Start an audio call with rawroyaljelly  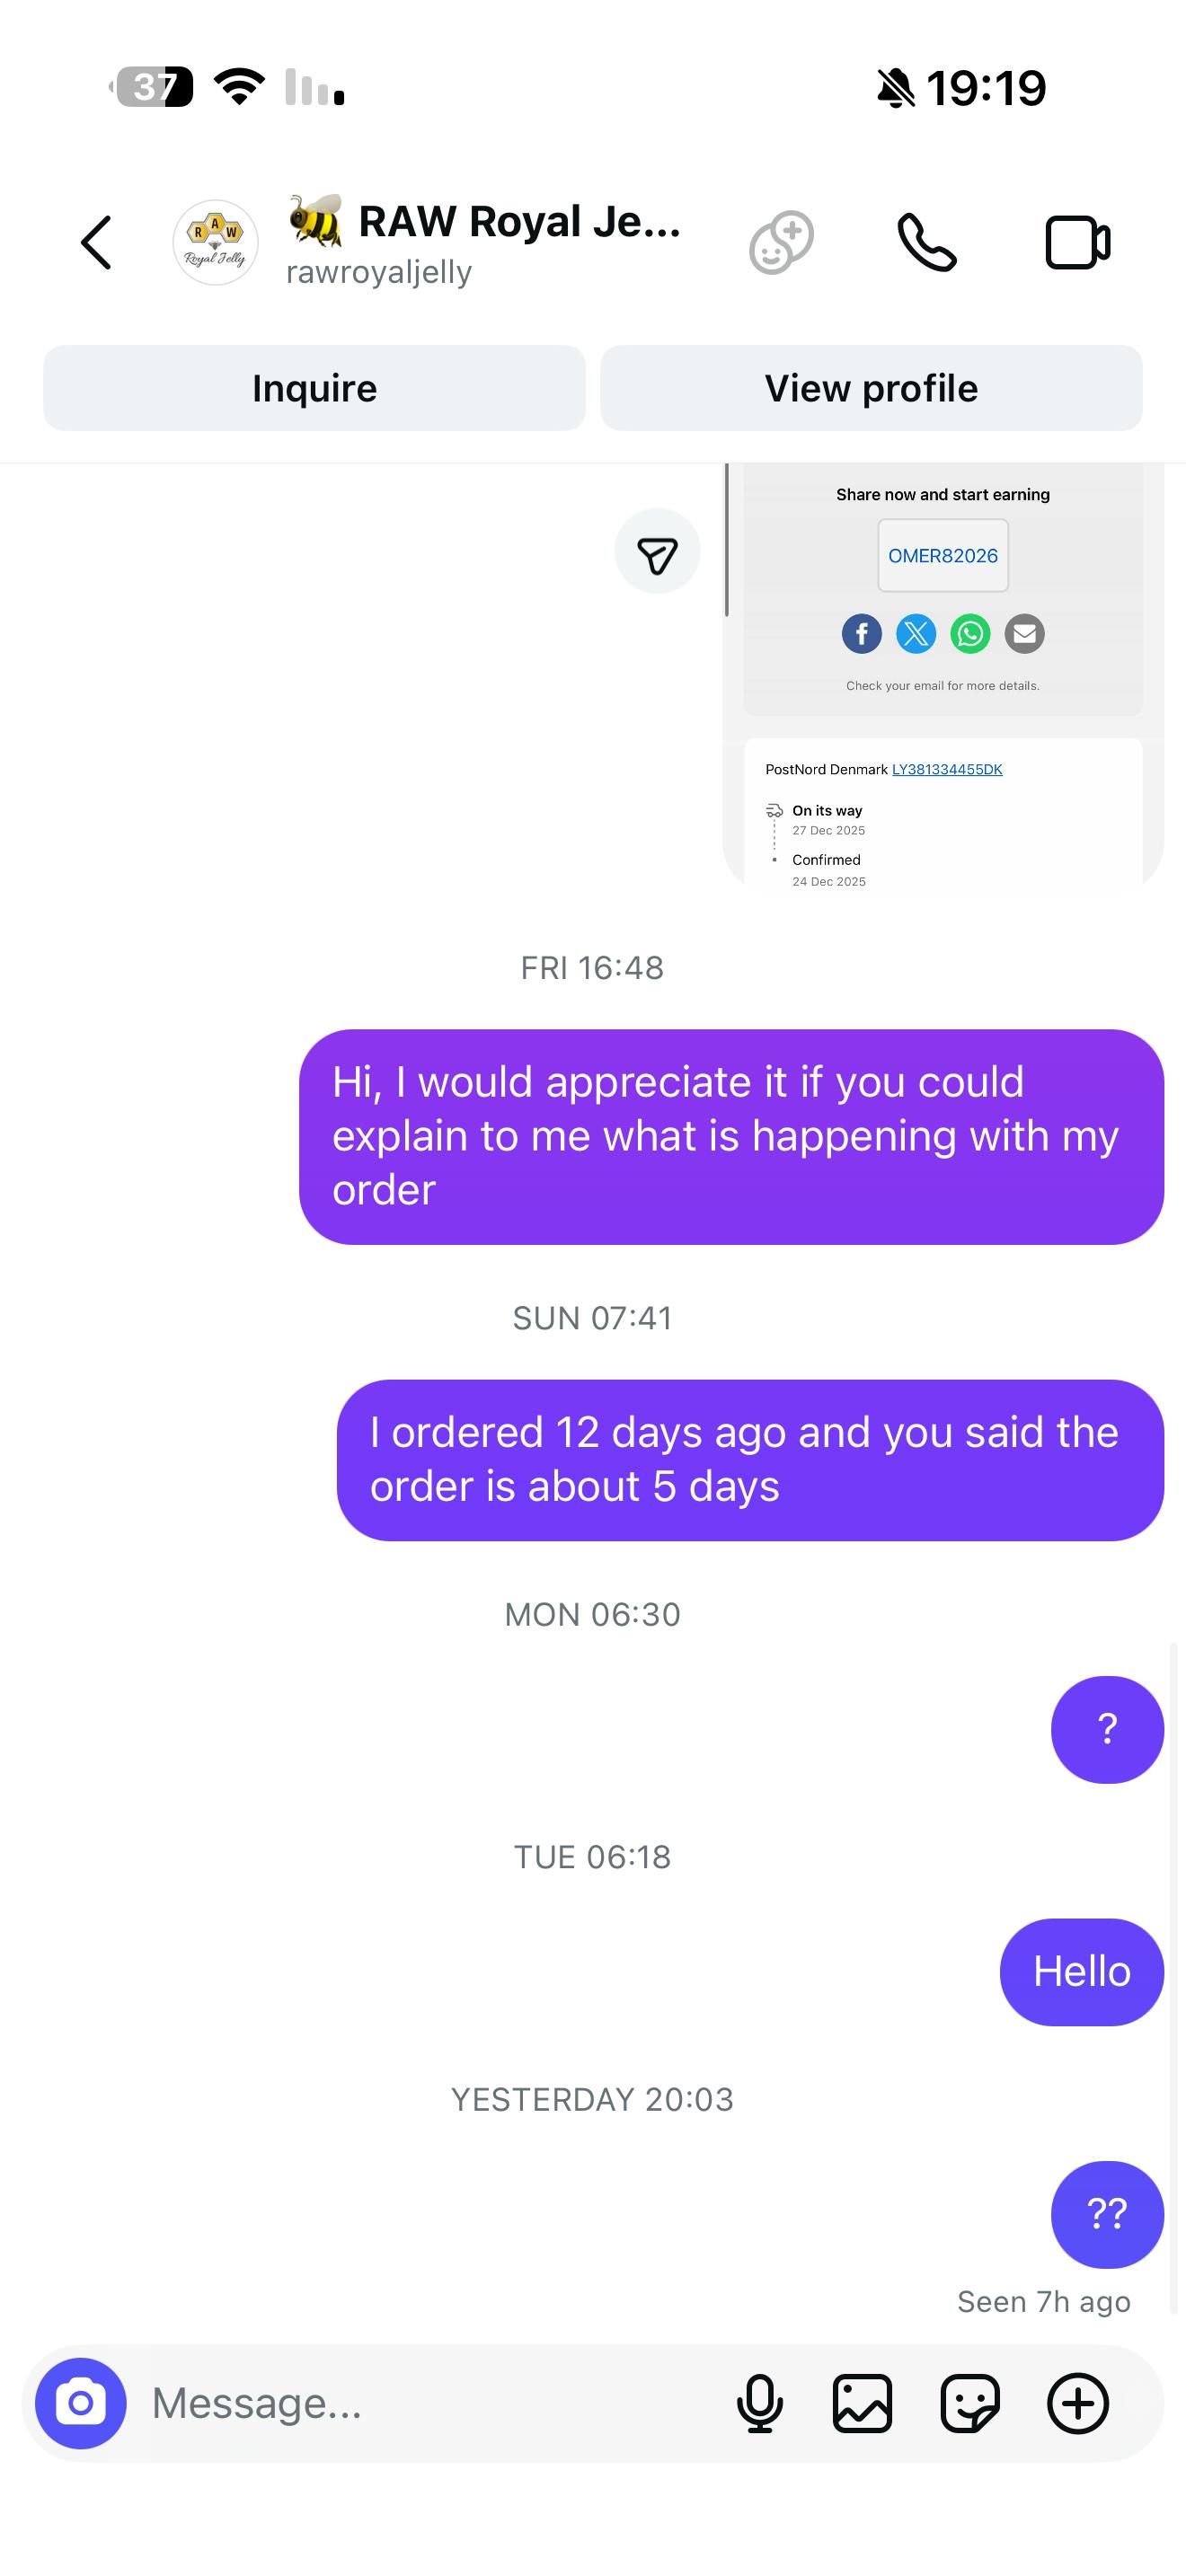tap(927, 243)
